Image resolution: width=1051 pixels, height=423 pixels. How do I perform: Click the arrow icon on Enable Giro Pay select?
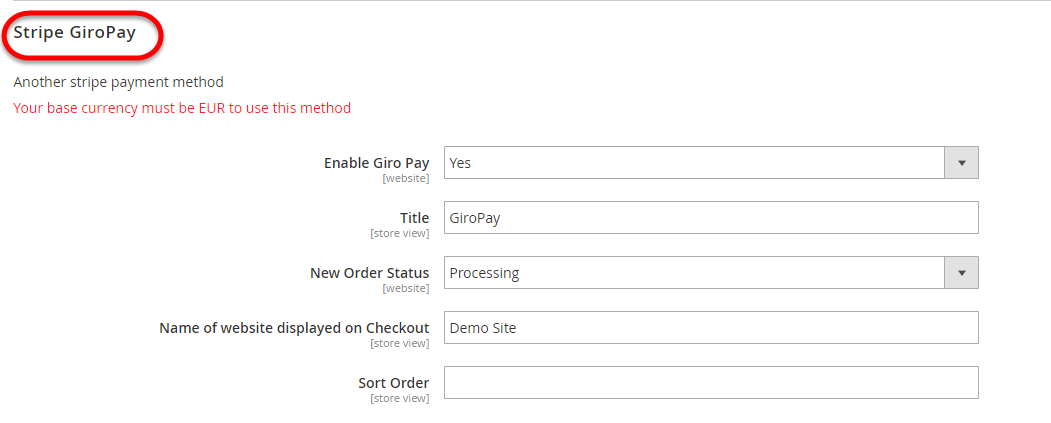961,163
